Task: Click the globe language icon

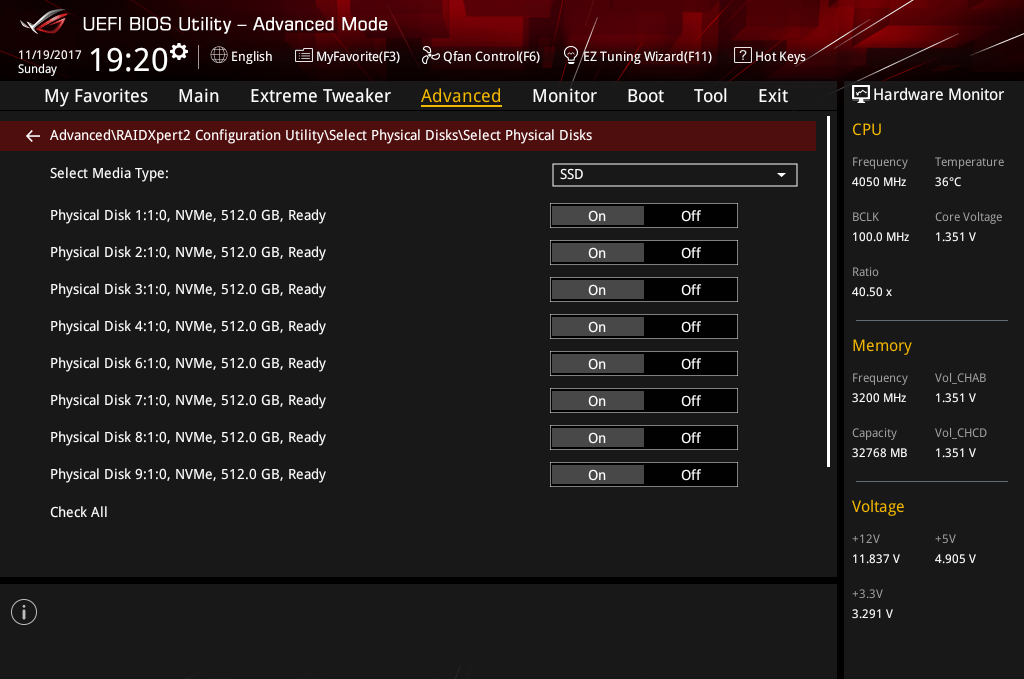Action: 219,55
